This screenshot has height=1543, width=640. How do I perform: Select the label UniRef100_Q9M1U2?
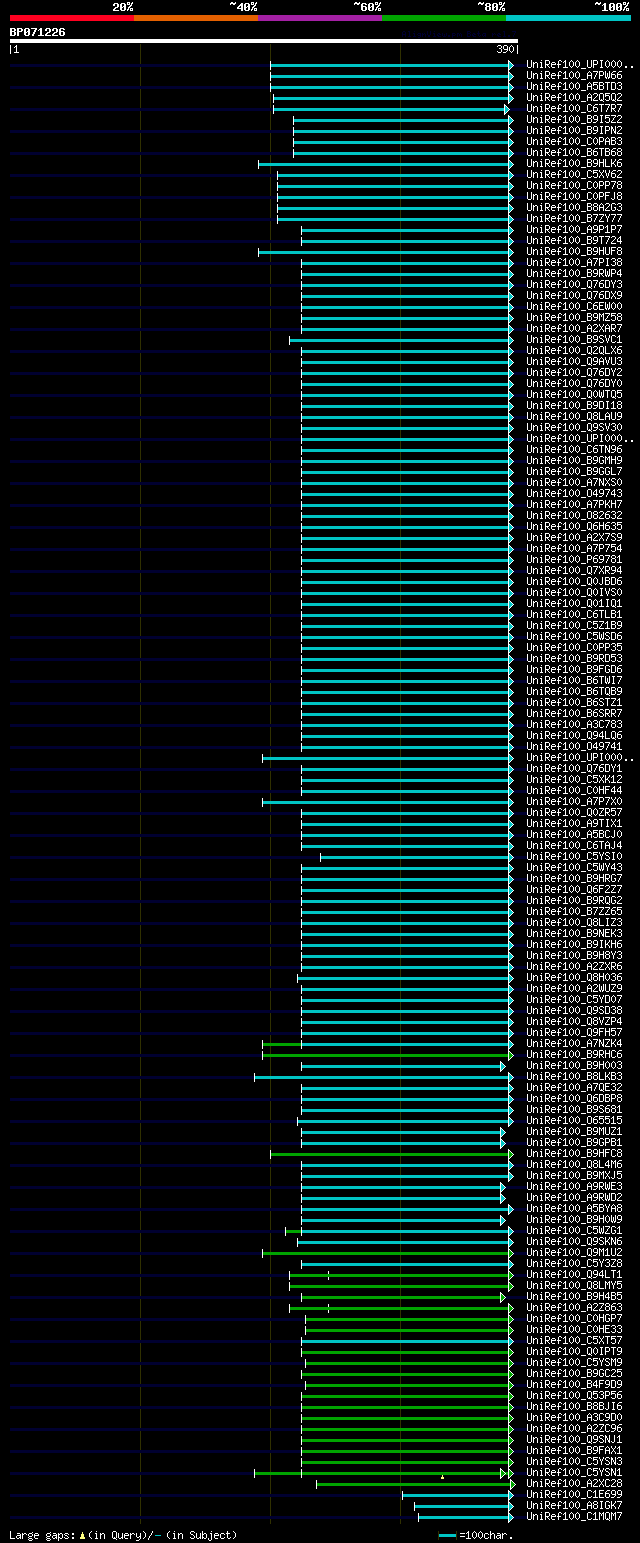(x=574, y=1253)
